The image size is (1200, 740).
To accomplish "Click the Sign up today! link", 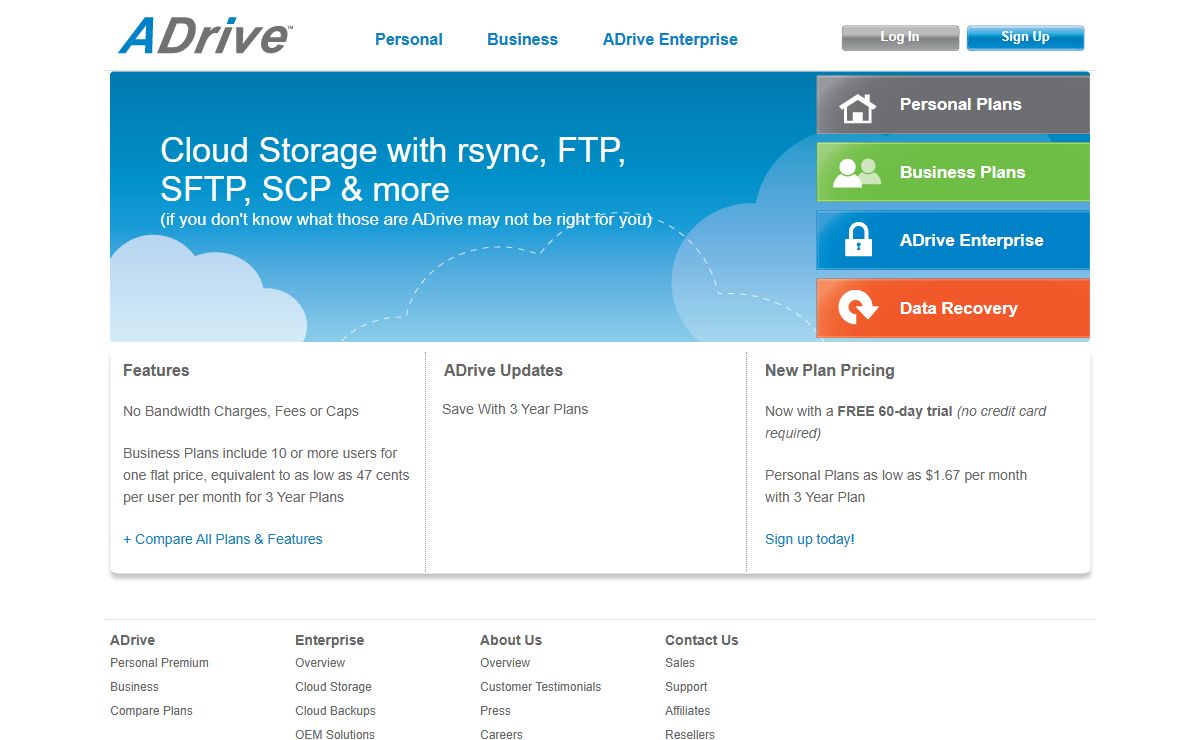I will click(x=810, y=539).
